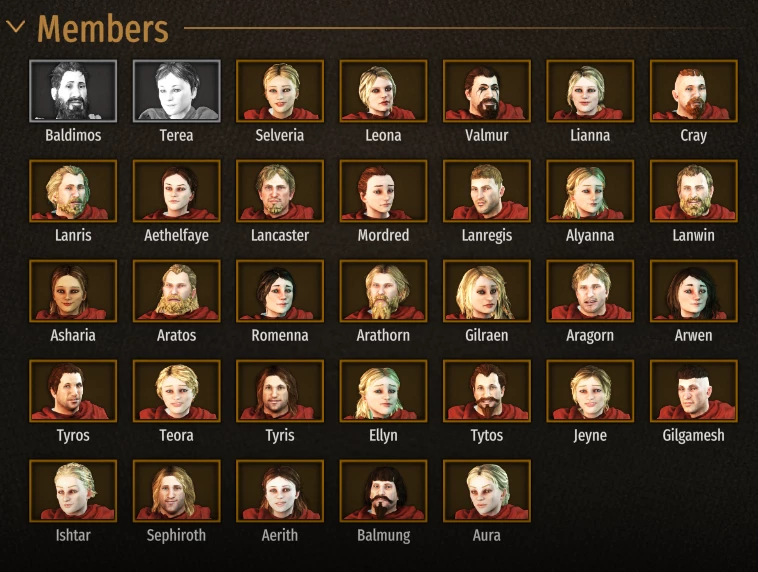Image resolution: width=758 pixels, height=572 pixels.
Task: Open Selveria's member portrait
Action: click(280, 91)
